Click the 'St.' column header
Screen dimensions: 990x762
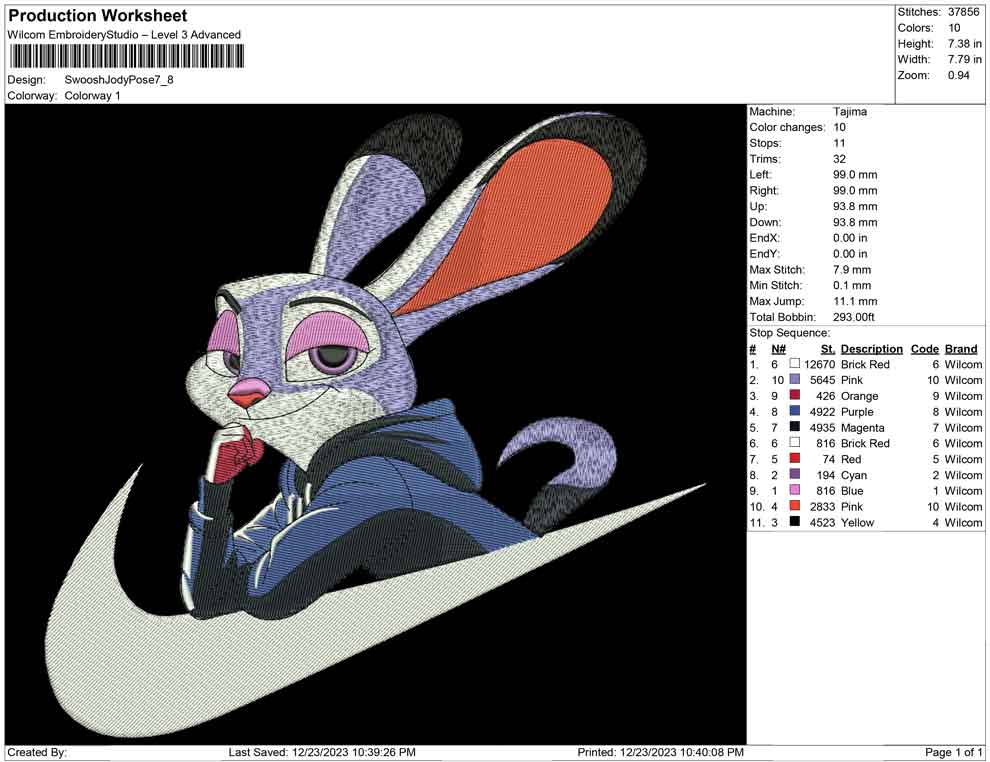pyautogui.click(x=828, y=348)
